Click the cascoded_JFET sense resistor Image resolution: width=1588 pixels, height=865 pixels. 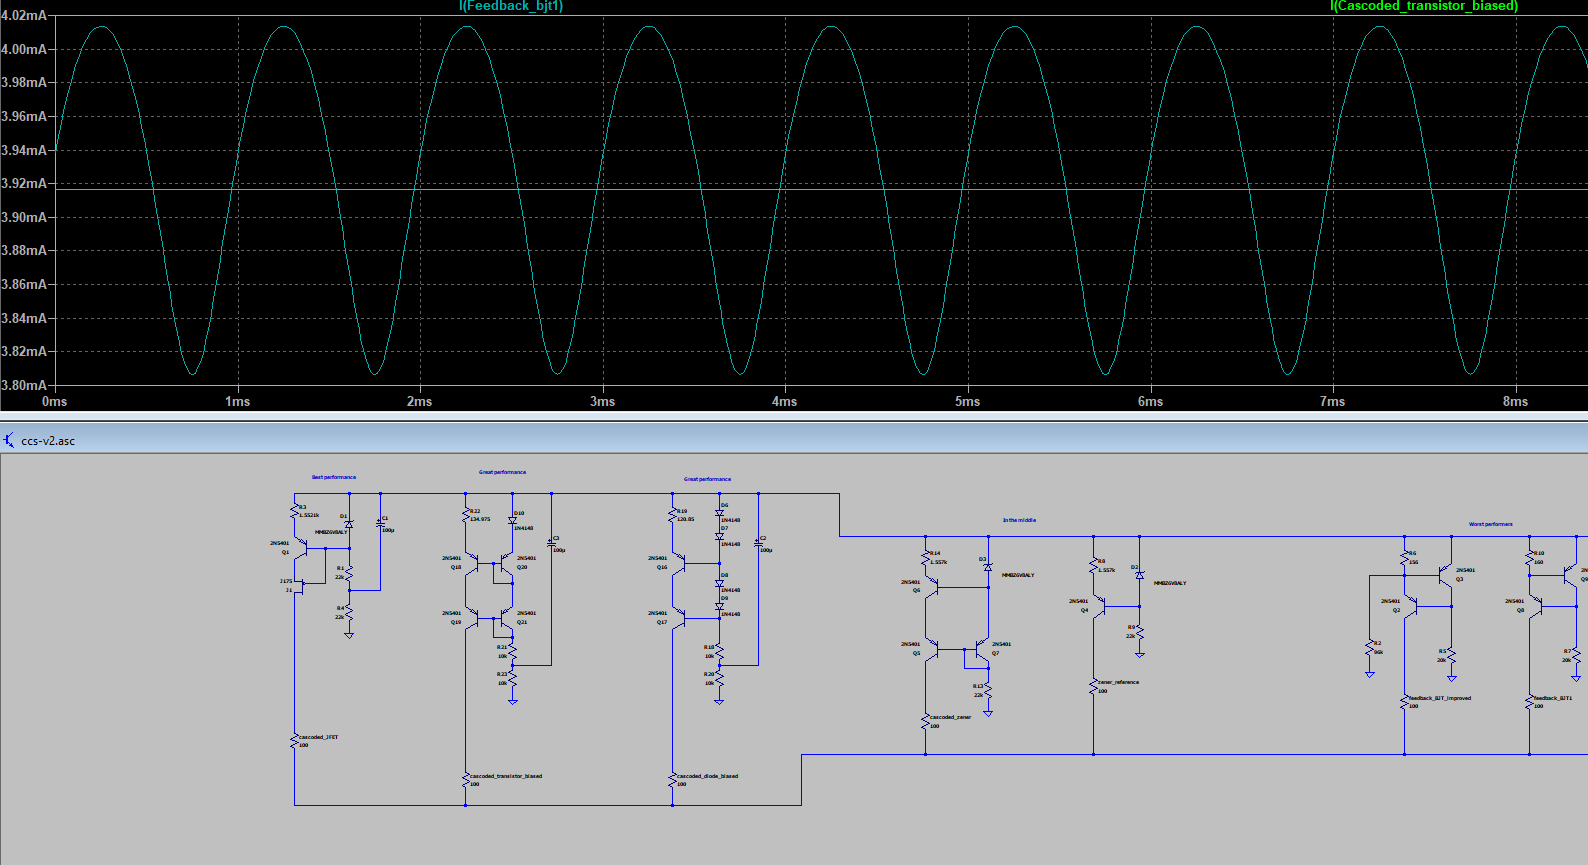295,741
